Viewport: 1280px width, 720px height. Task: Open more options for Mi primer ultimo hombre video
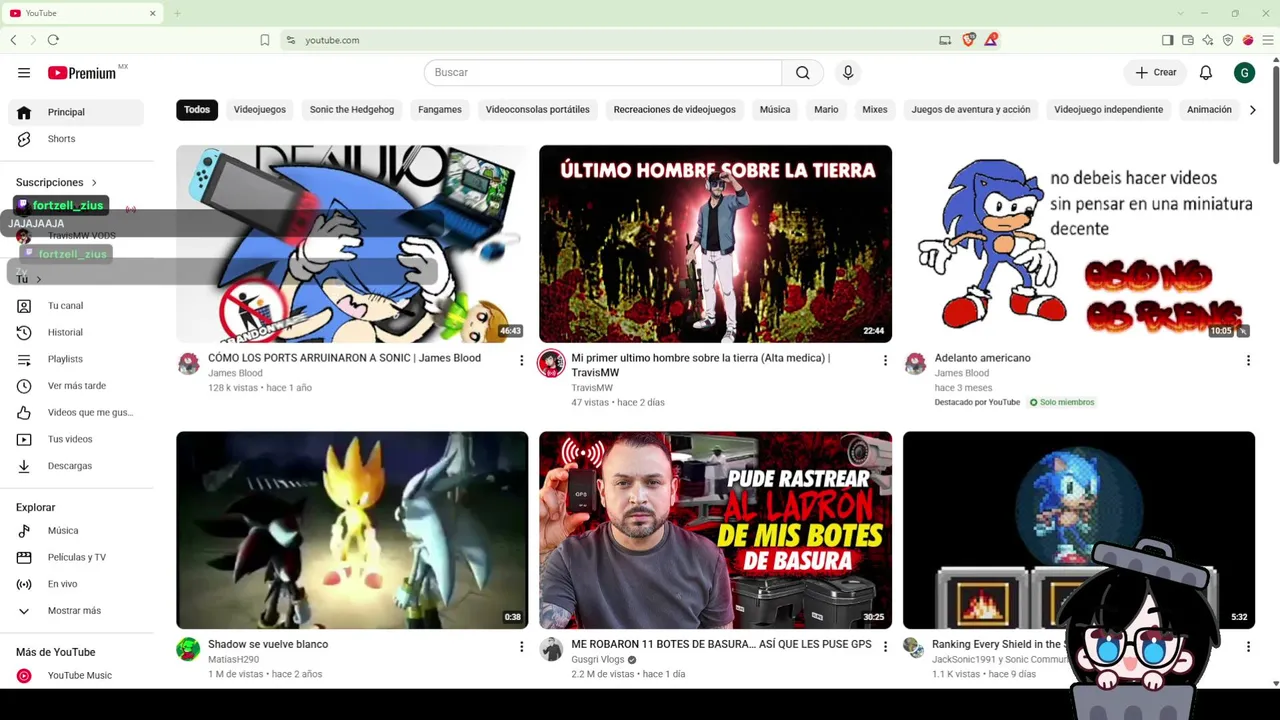click(885, 360)
